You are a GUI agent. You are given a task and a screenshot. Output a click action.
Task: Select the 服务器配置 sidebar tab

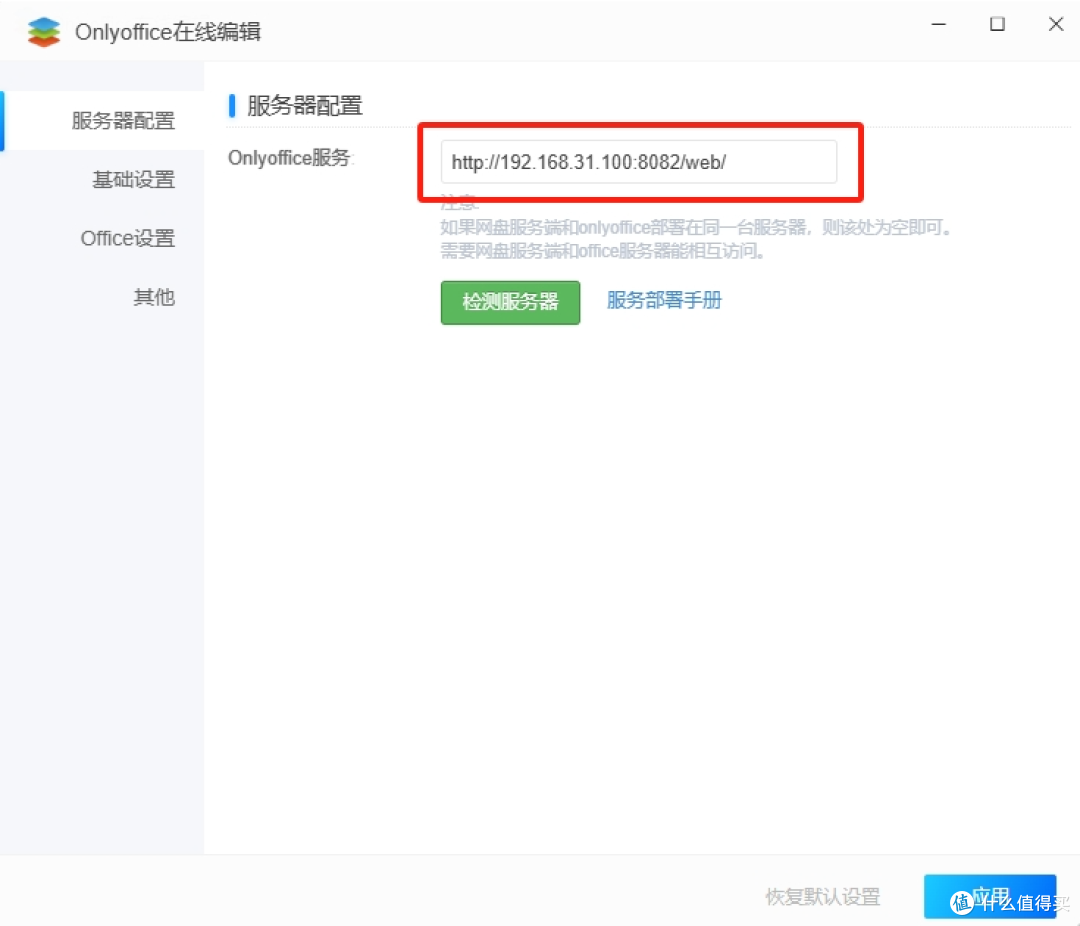pyautogui.click(x=122, y=120)
